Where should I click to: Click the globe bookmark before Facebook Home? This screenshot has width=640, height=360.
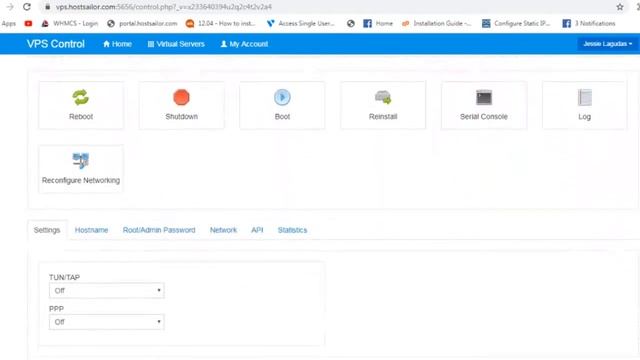351,24
